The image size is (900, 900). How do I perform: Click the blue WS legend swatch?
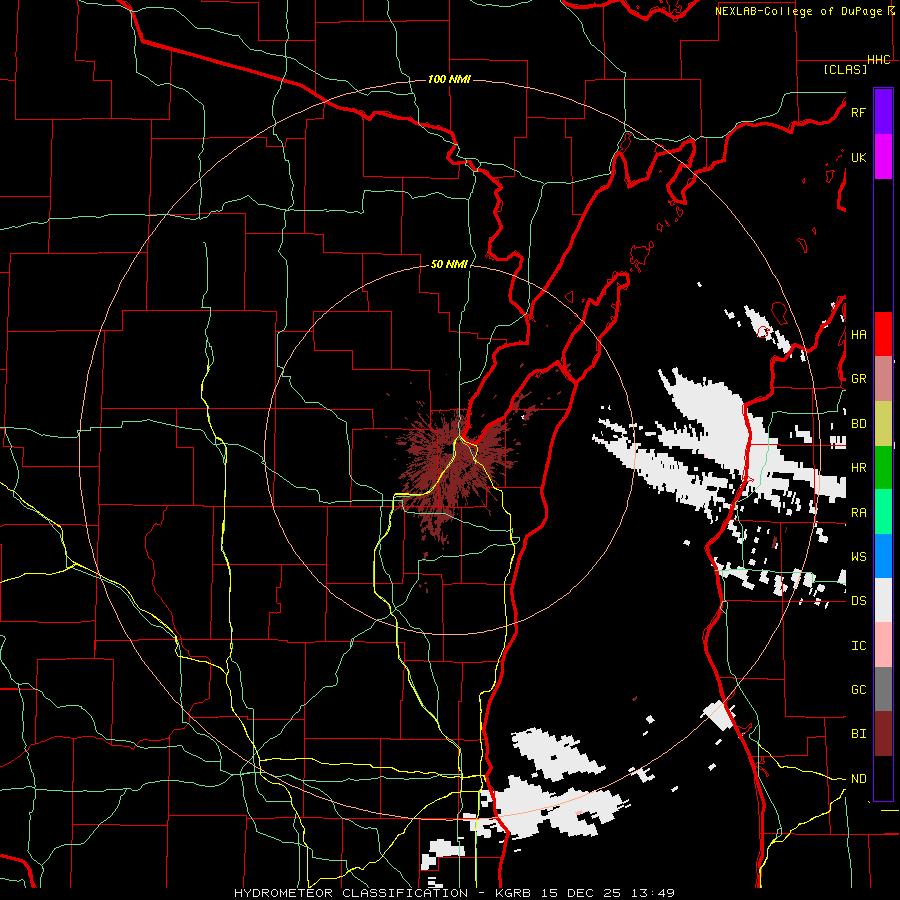pyautogui.click(x=883, y=556)
